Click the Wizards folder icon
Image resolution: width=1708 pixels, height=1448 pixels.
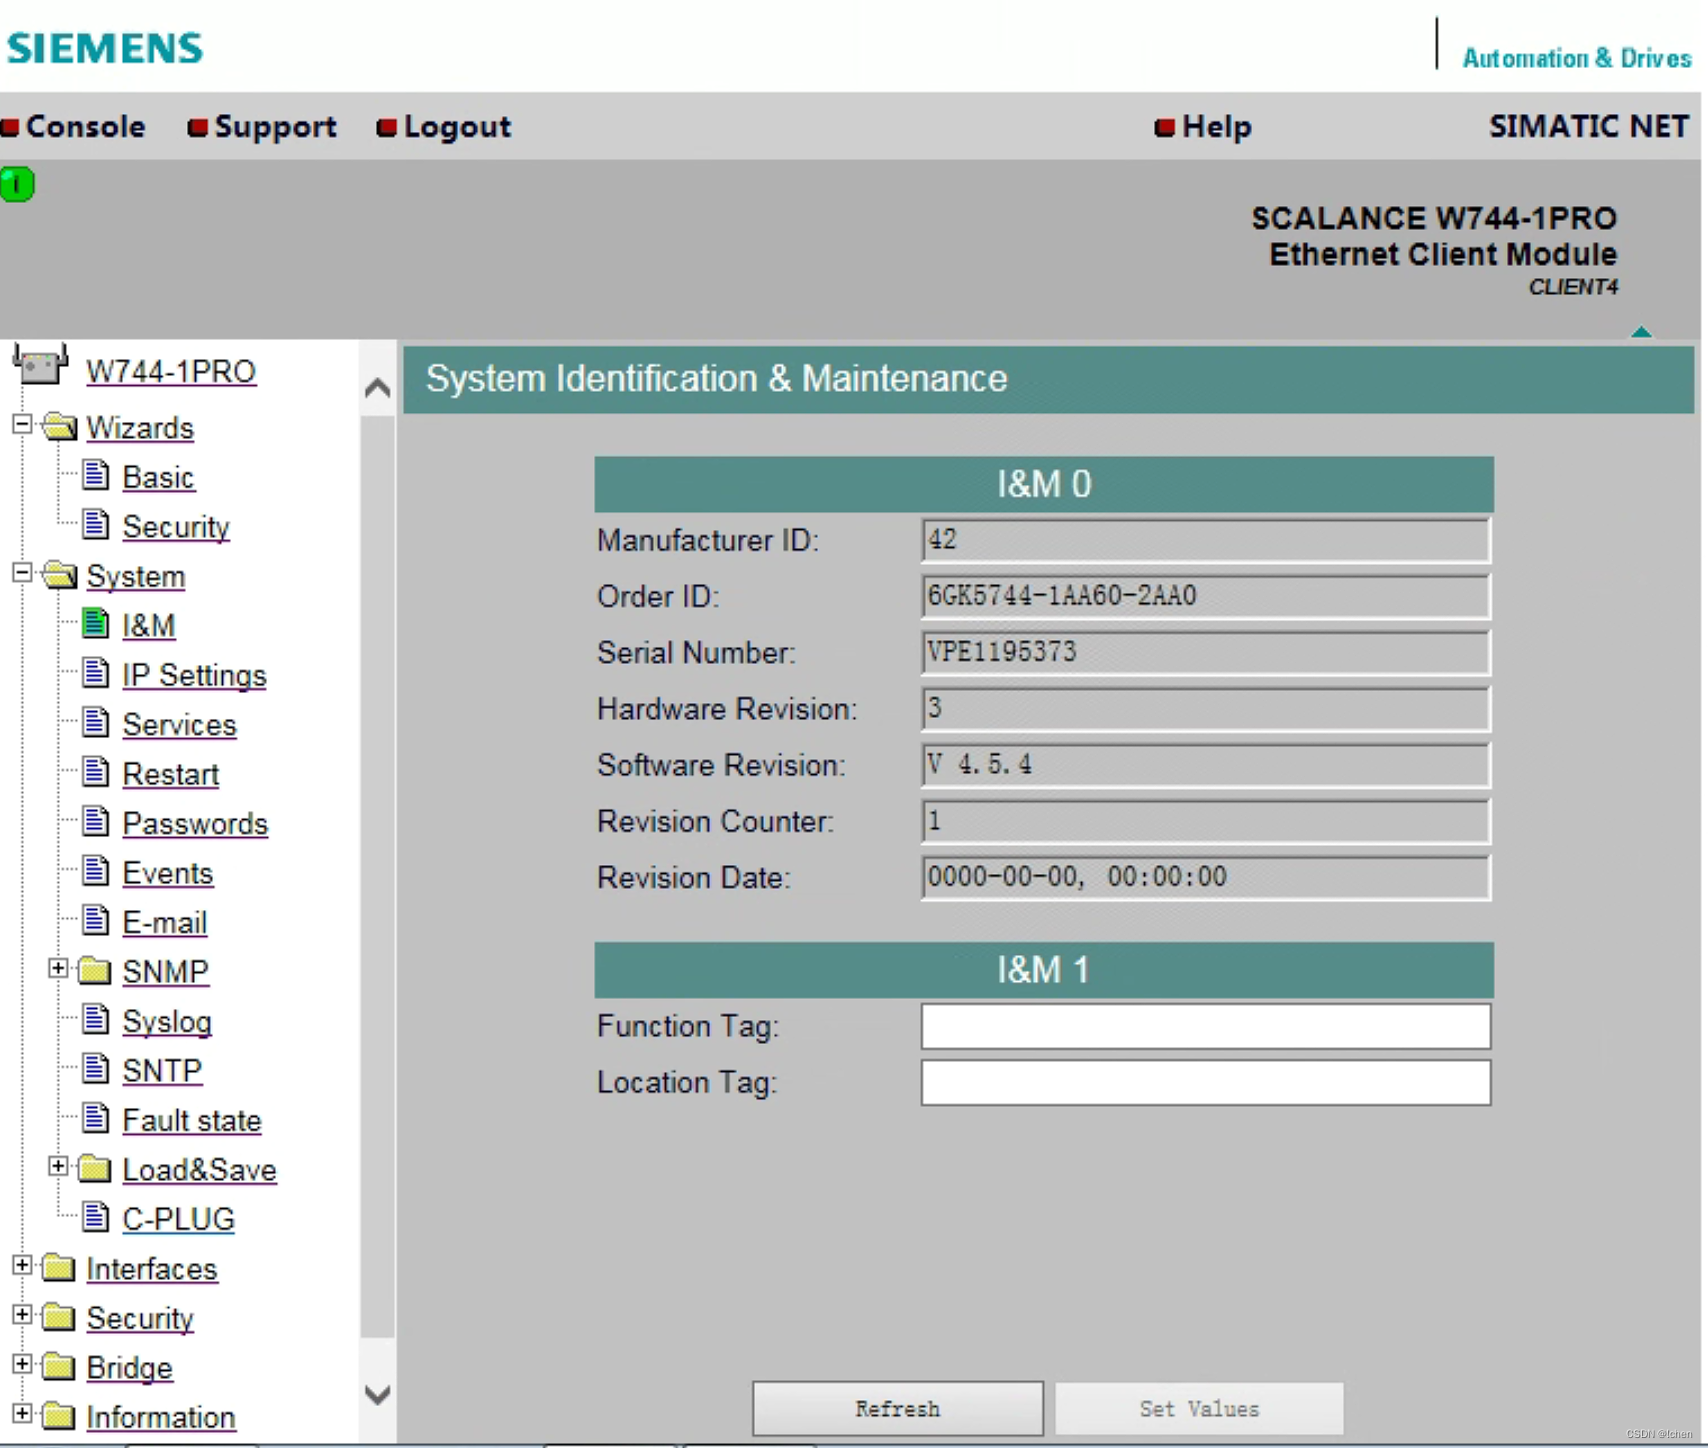(60, 427)
